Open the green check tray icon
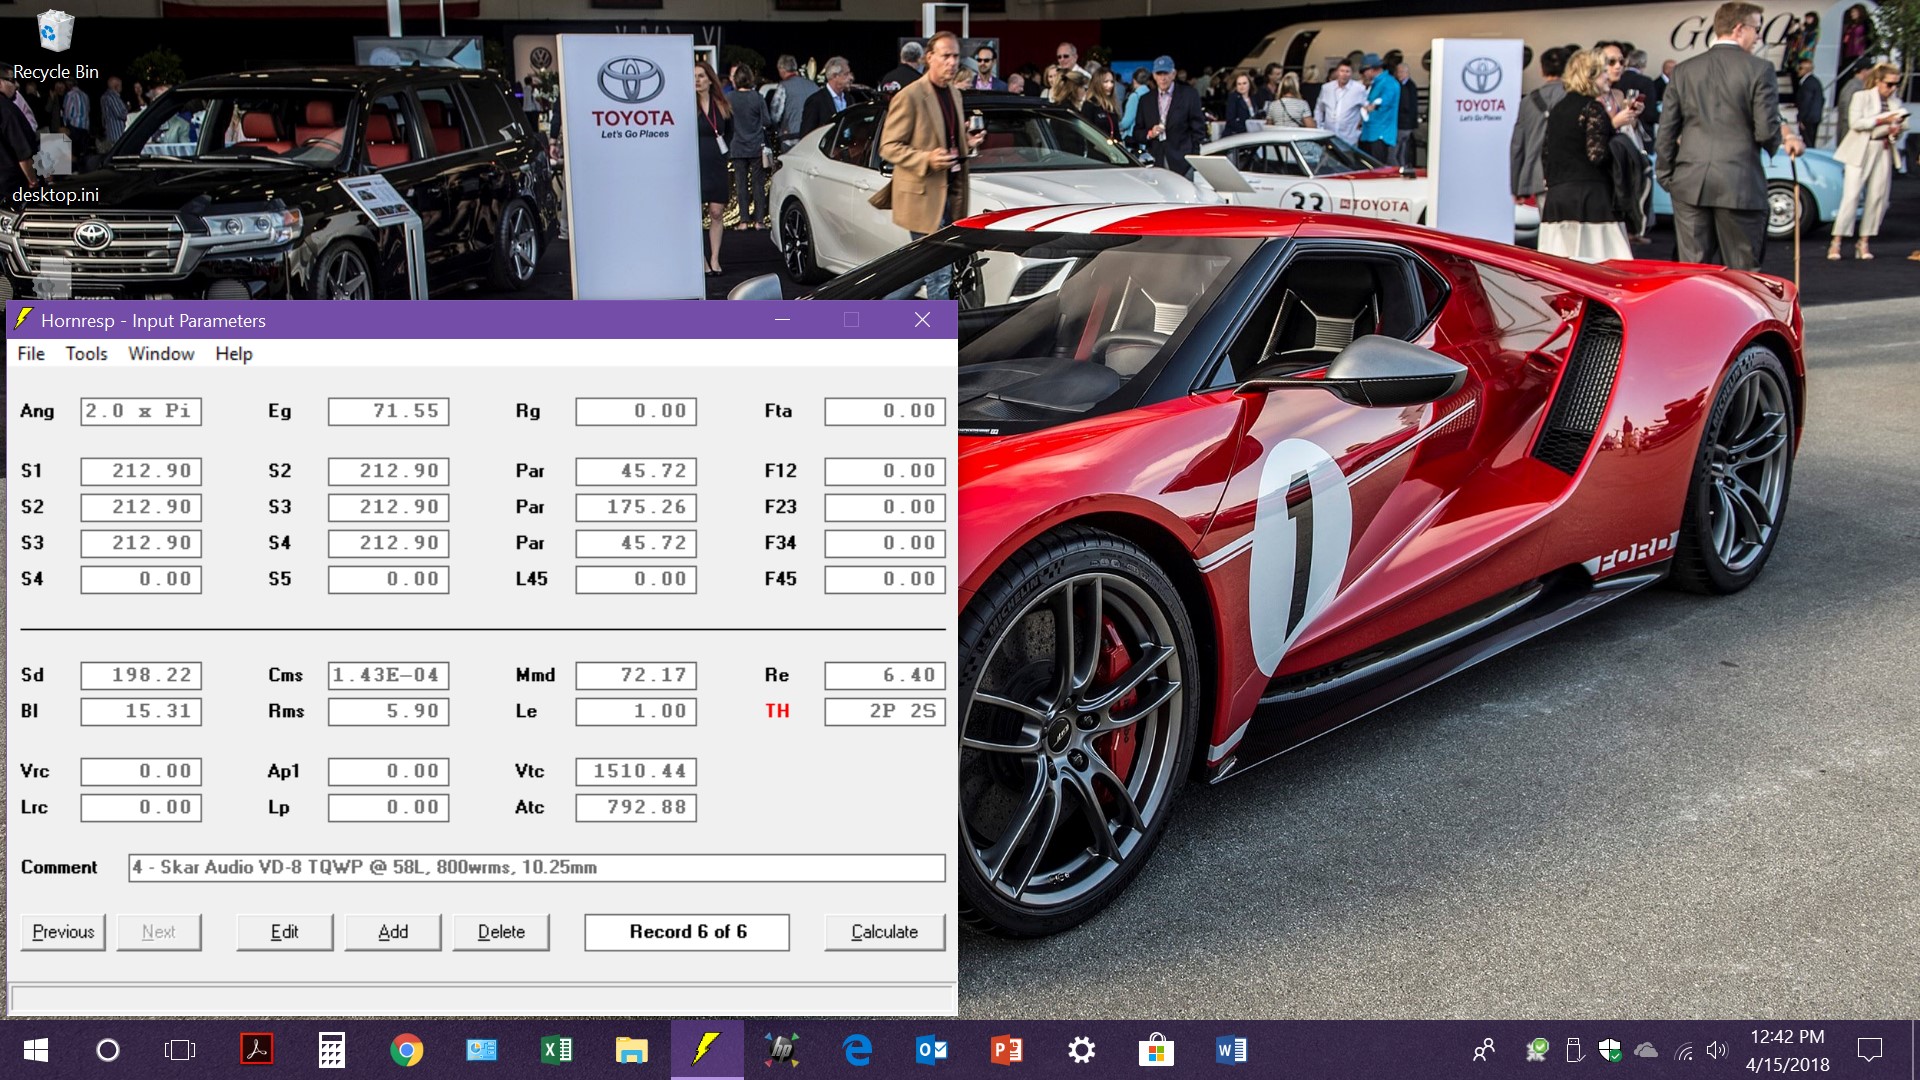The height and width of the screenshot is (1080, 1920). (x=1537, y=1050)
